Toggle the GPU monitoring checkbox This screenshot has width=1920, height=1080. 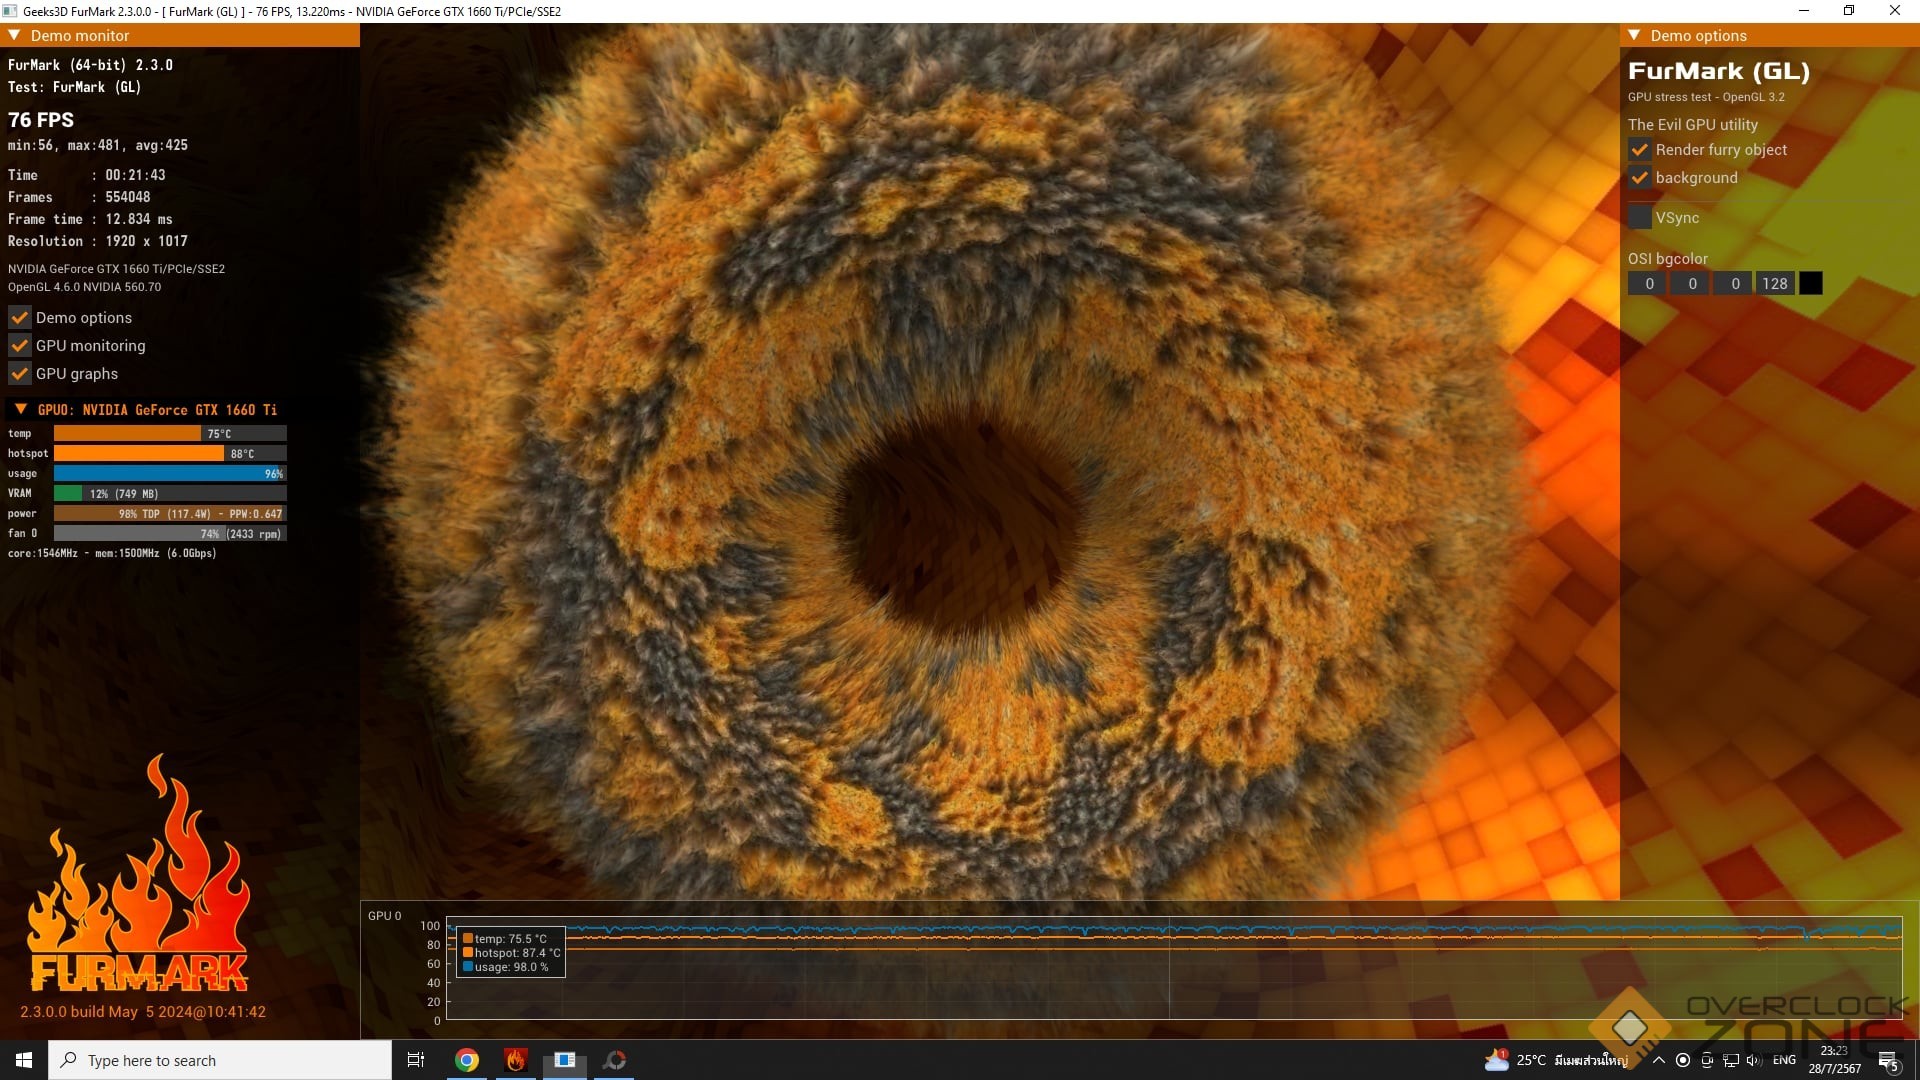pos(19,346)
